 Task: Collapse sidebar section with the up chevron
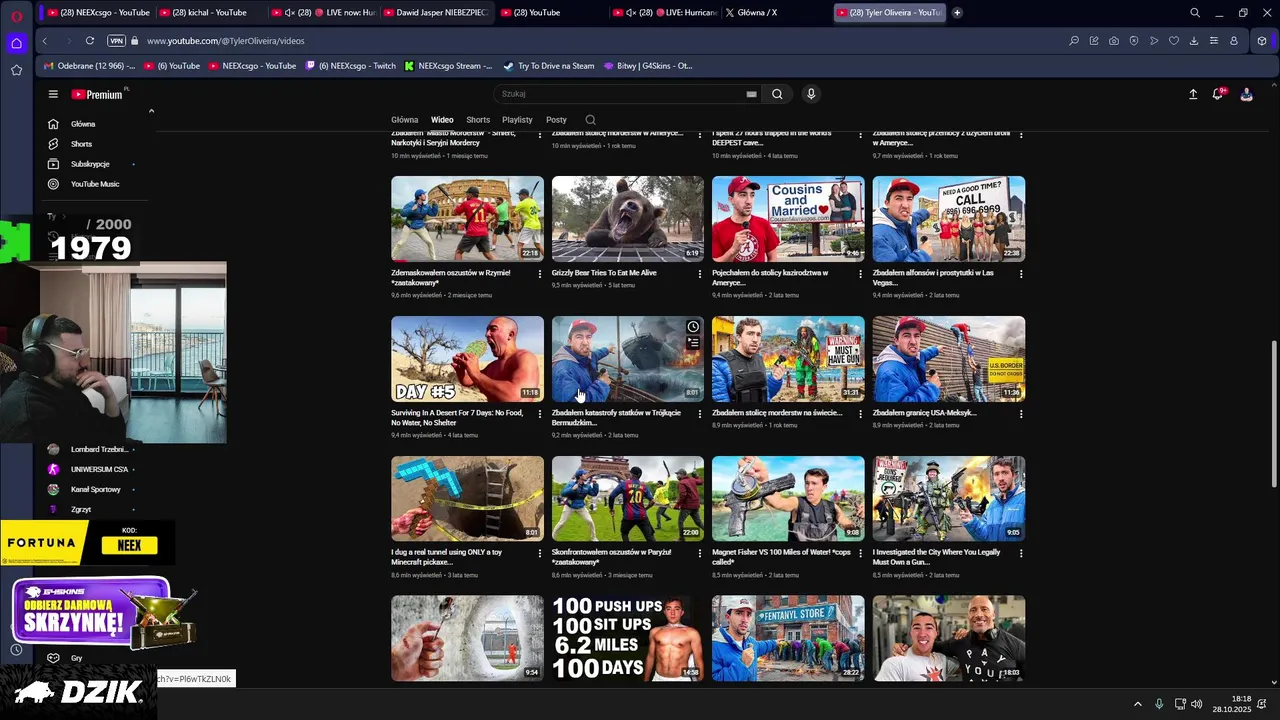point(152,110)
